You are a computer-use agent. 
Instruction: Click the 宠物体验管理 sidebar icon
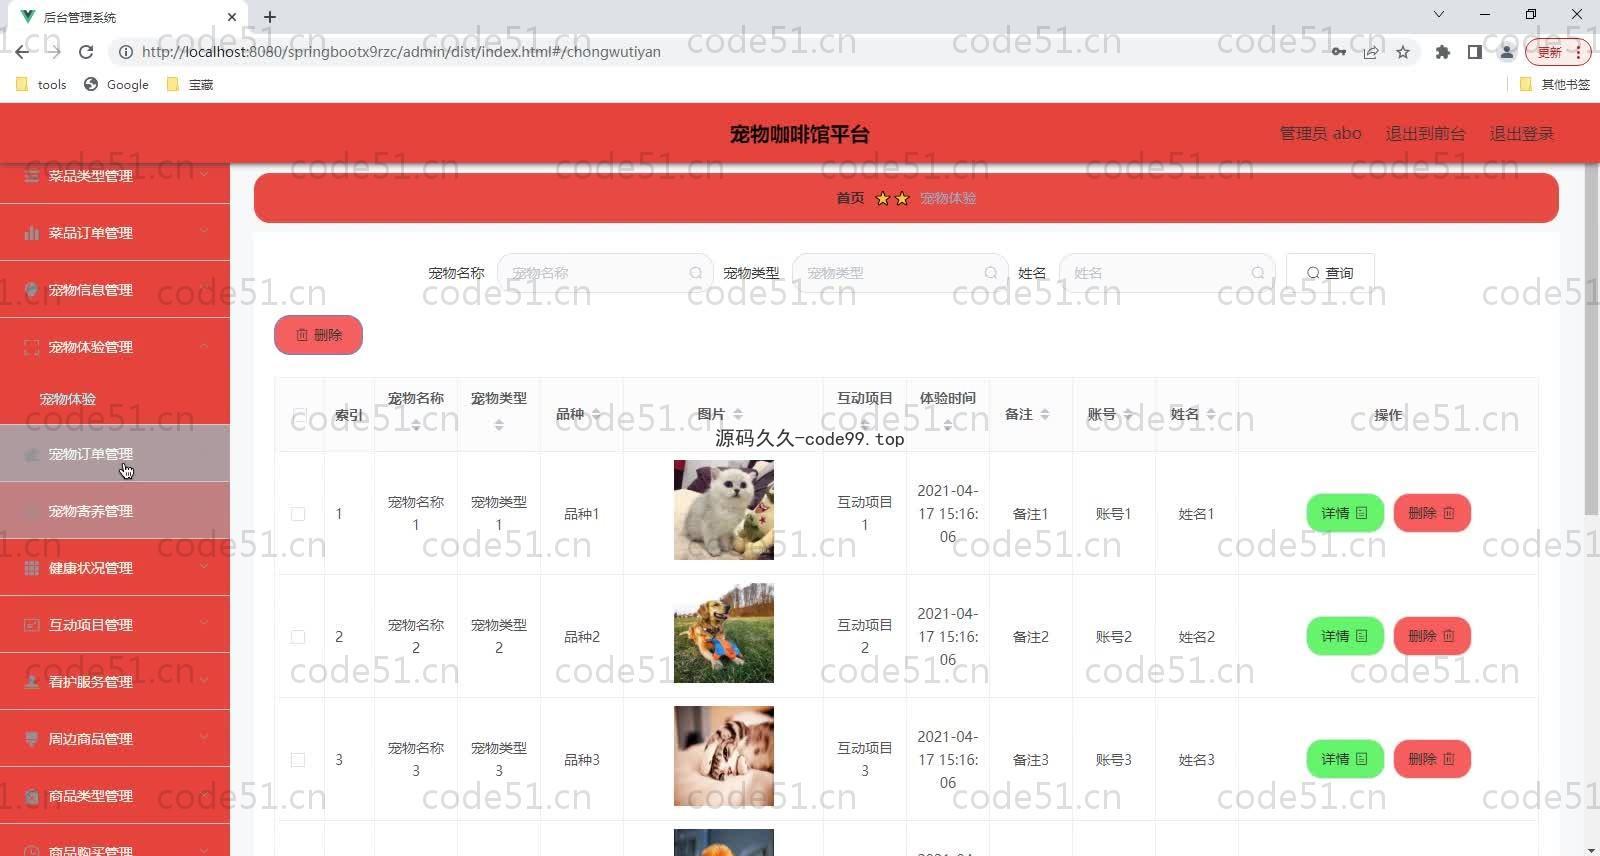click(31, 347)
